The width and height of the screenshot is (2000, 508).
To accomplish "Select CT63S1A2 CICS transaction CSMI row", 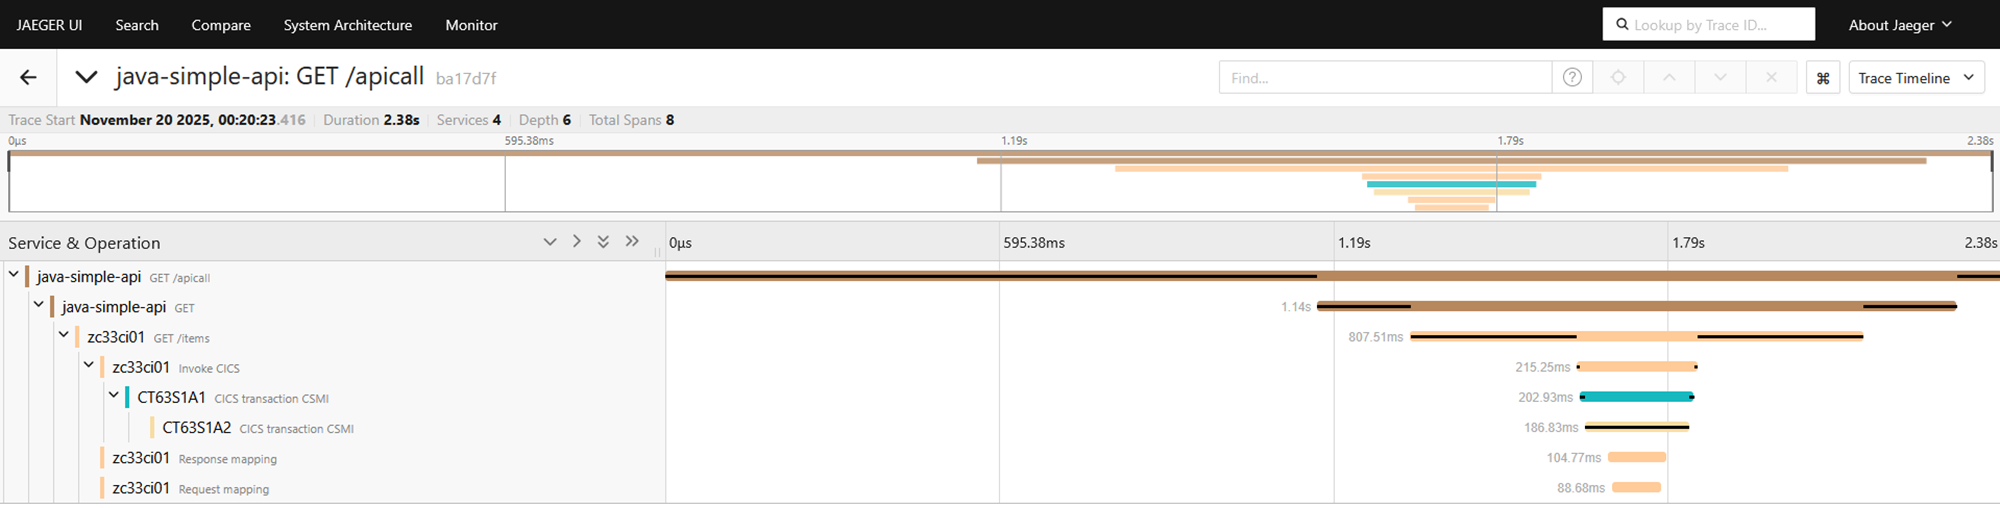I will point(258,427).
